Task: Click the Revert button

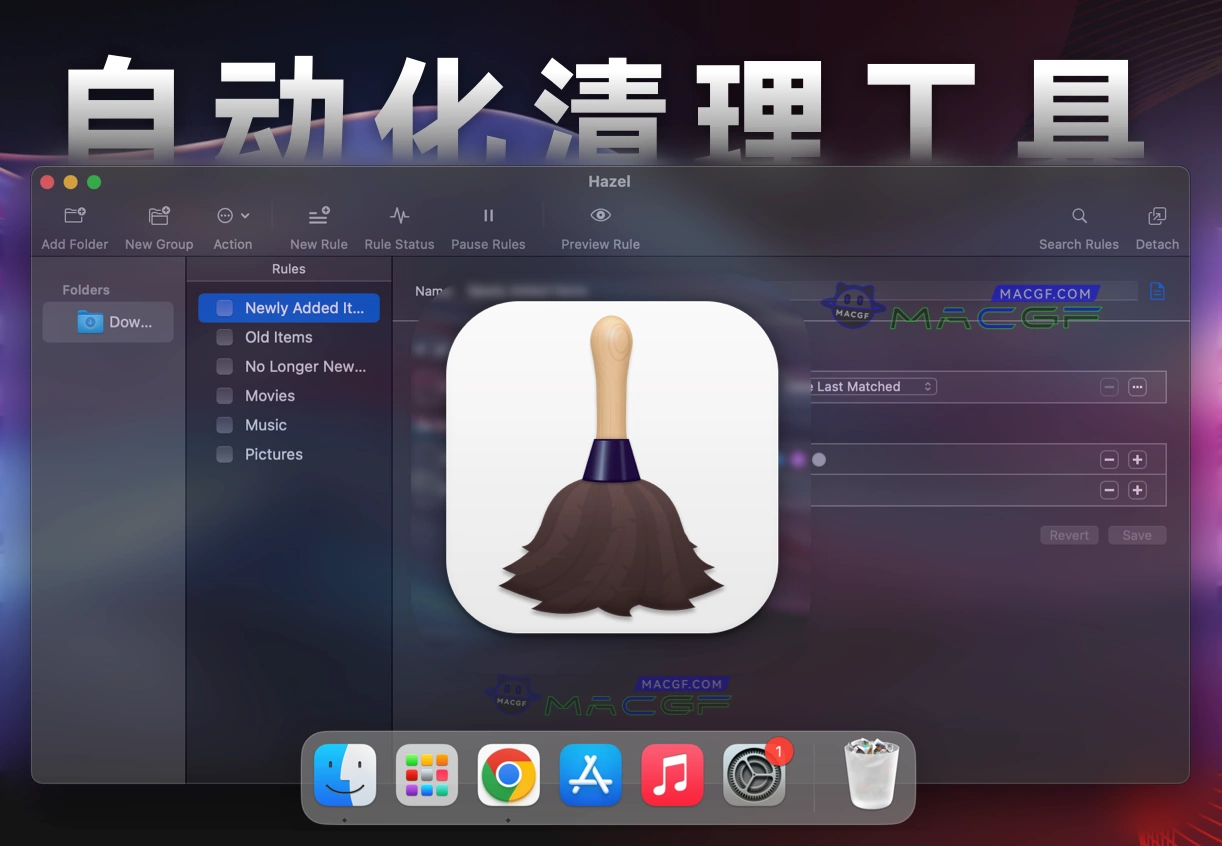Action: coord(1069,535)
